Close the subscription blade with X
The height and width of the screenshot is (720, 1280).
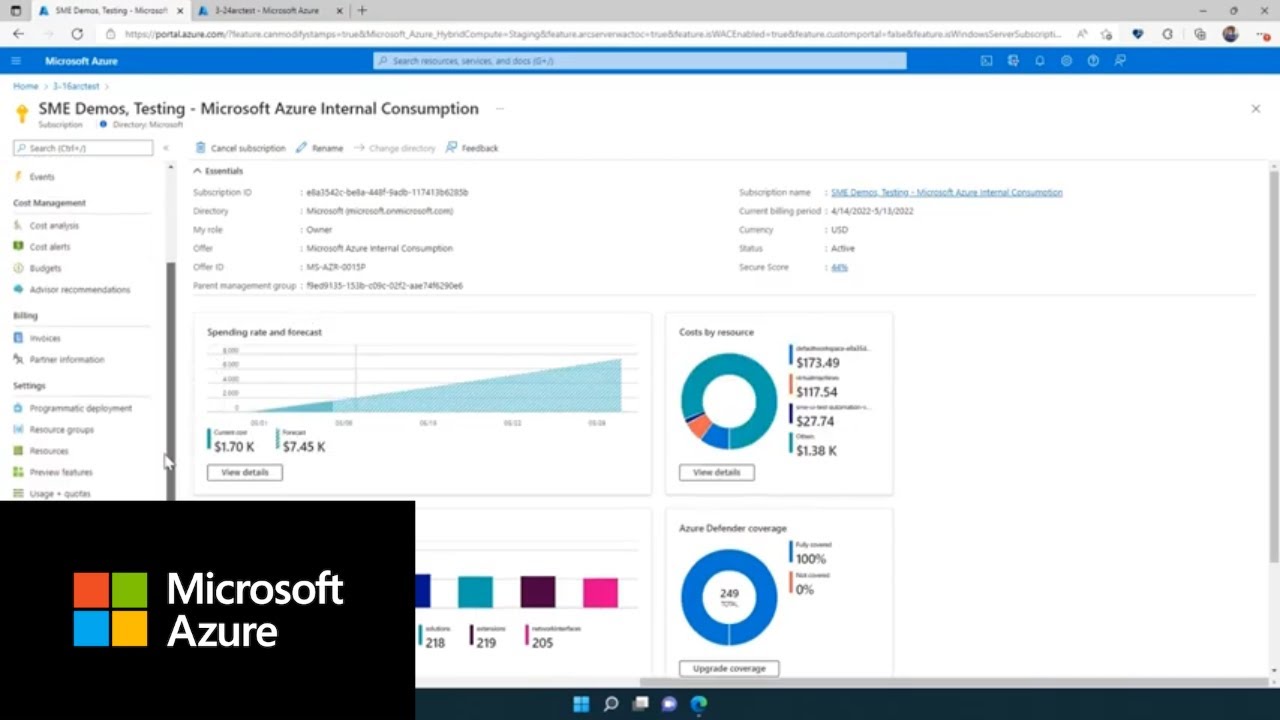1256,108
